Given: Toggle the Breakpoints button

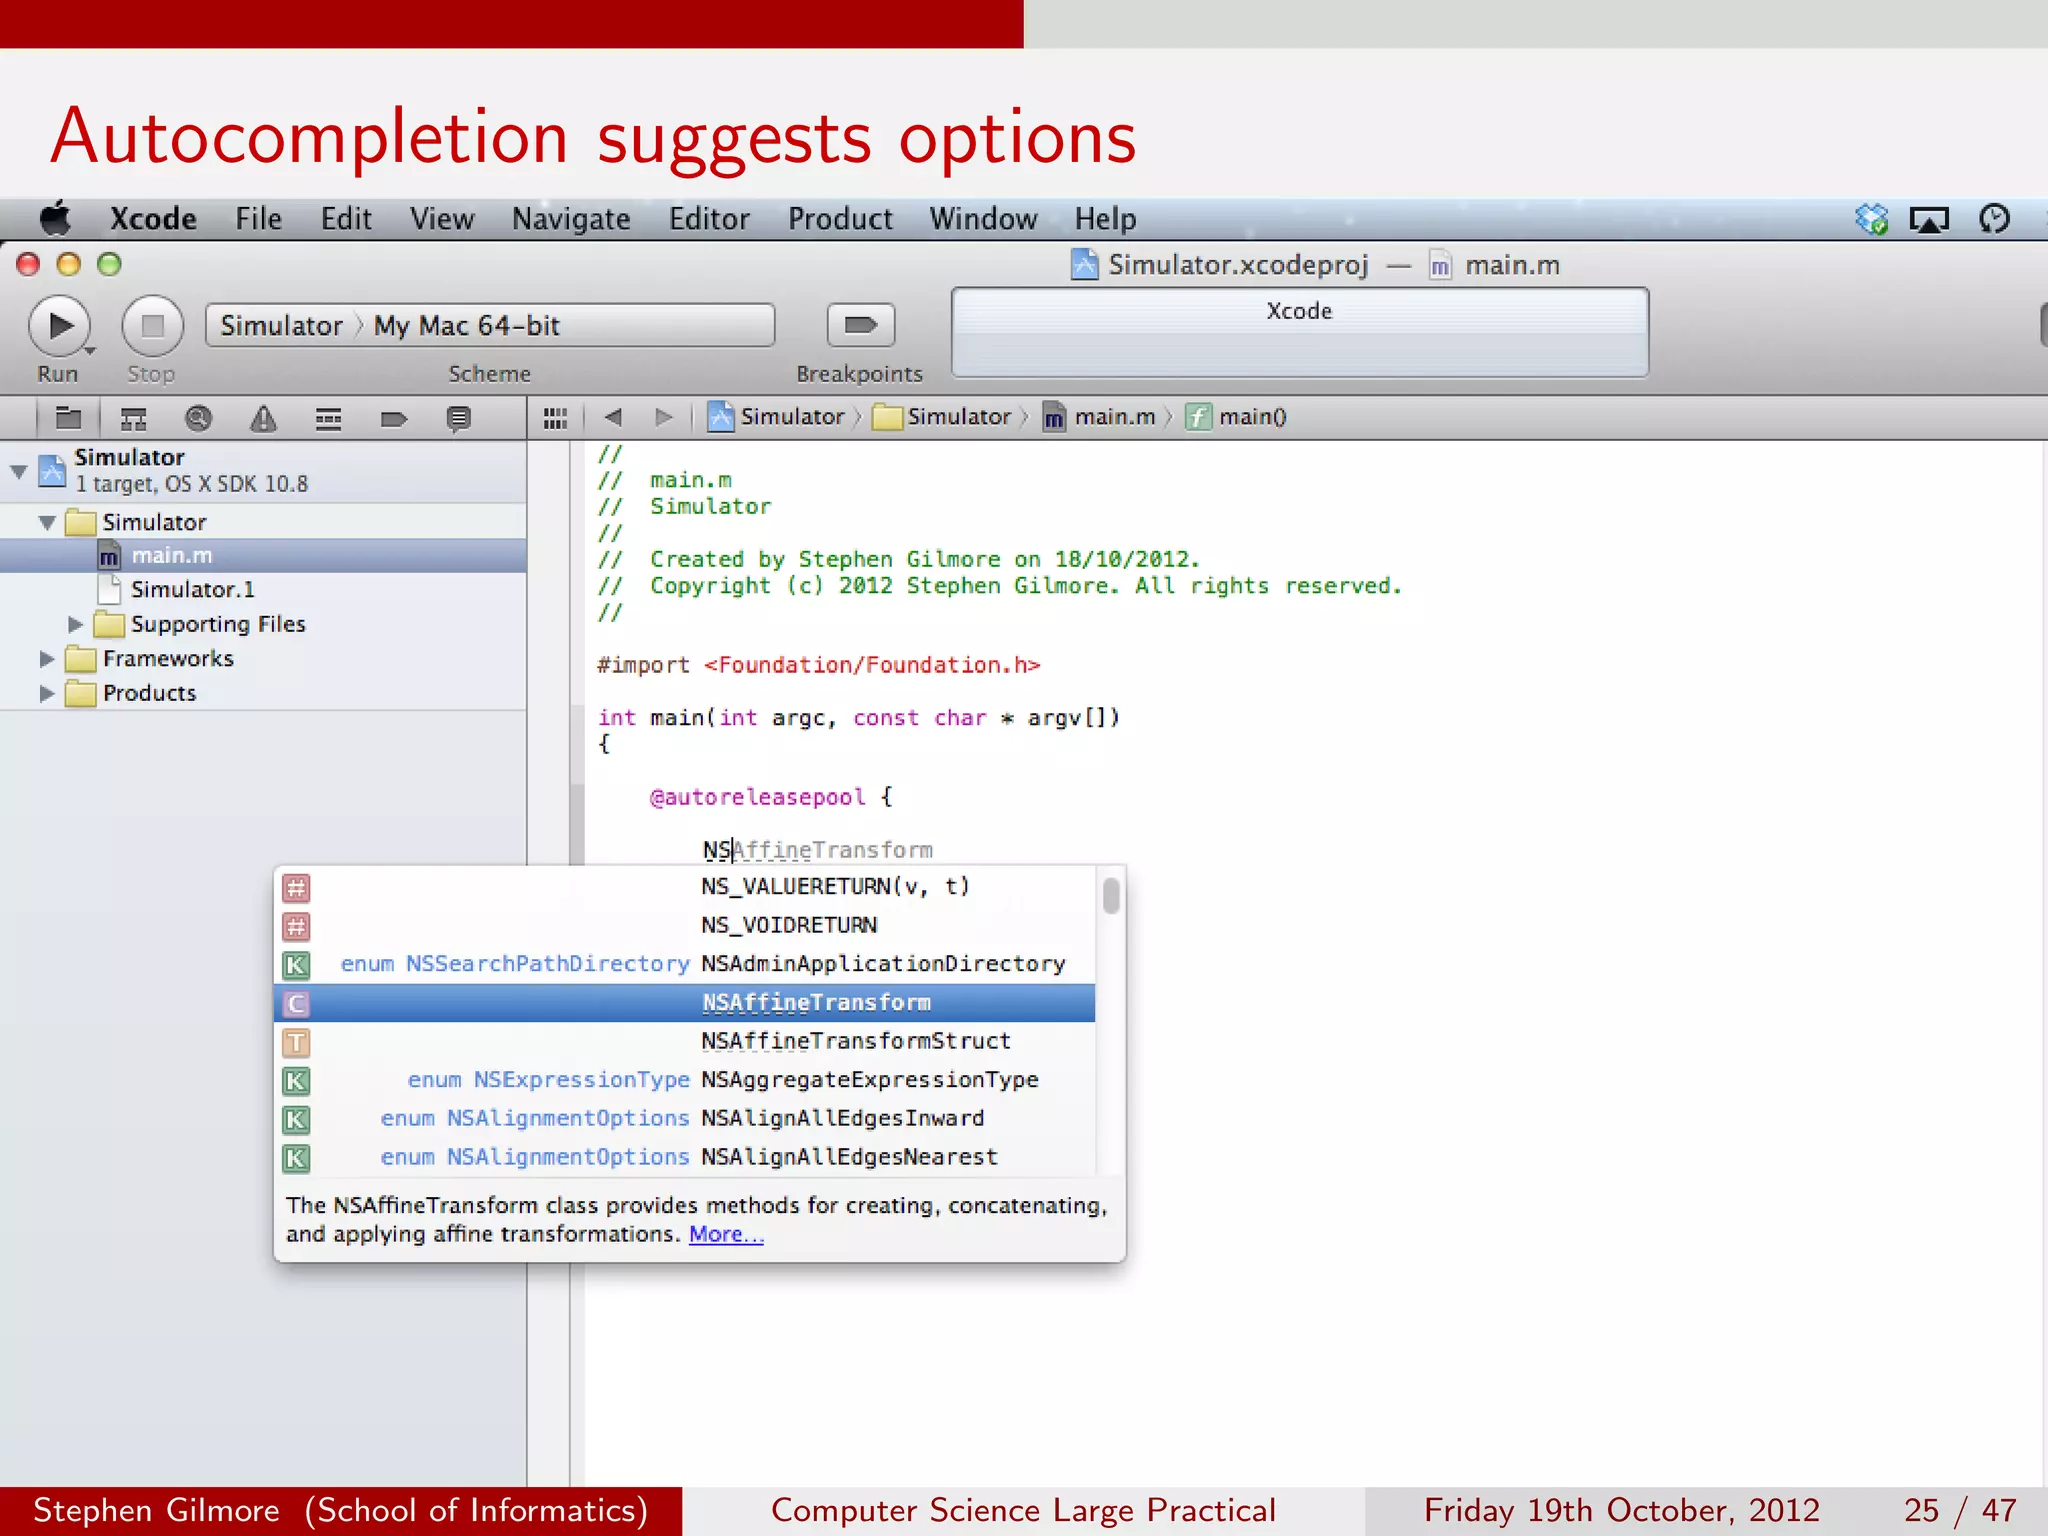Looking at the screenshot, I should pos(860,325).
